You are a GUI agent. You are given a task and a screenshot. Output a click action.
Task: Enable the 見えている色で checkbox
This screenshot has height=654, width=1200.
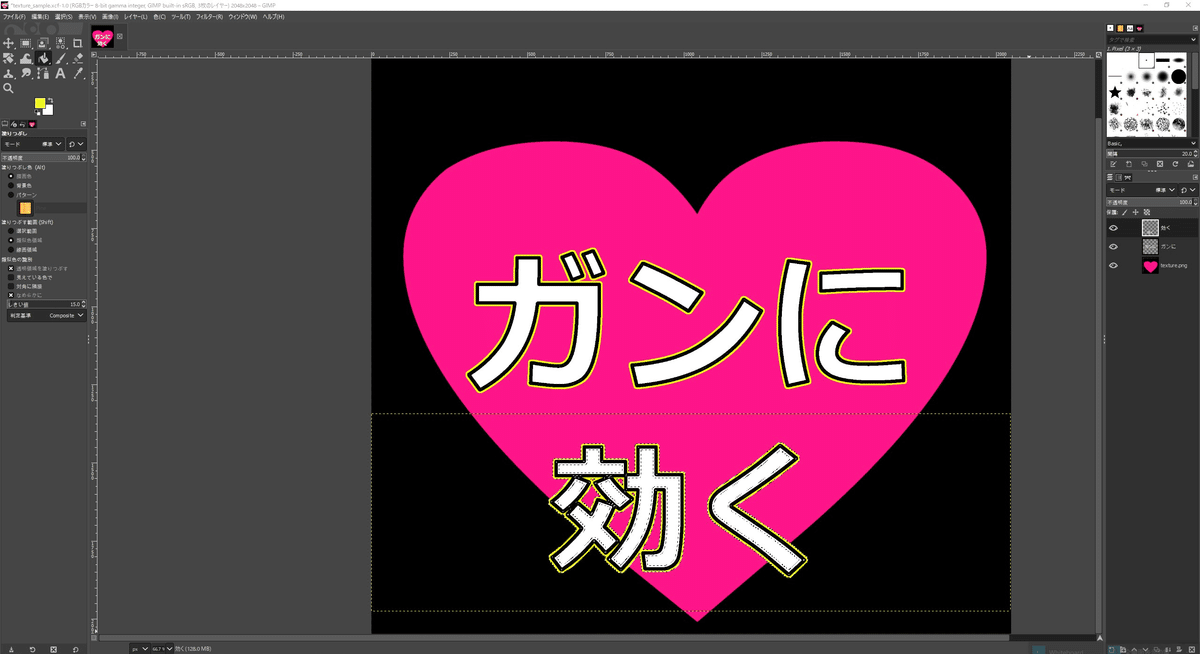tap(11, 278)
